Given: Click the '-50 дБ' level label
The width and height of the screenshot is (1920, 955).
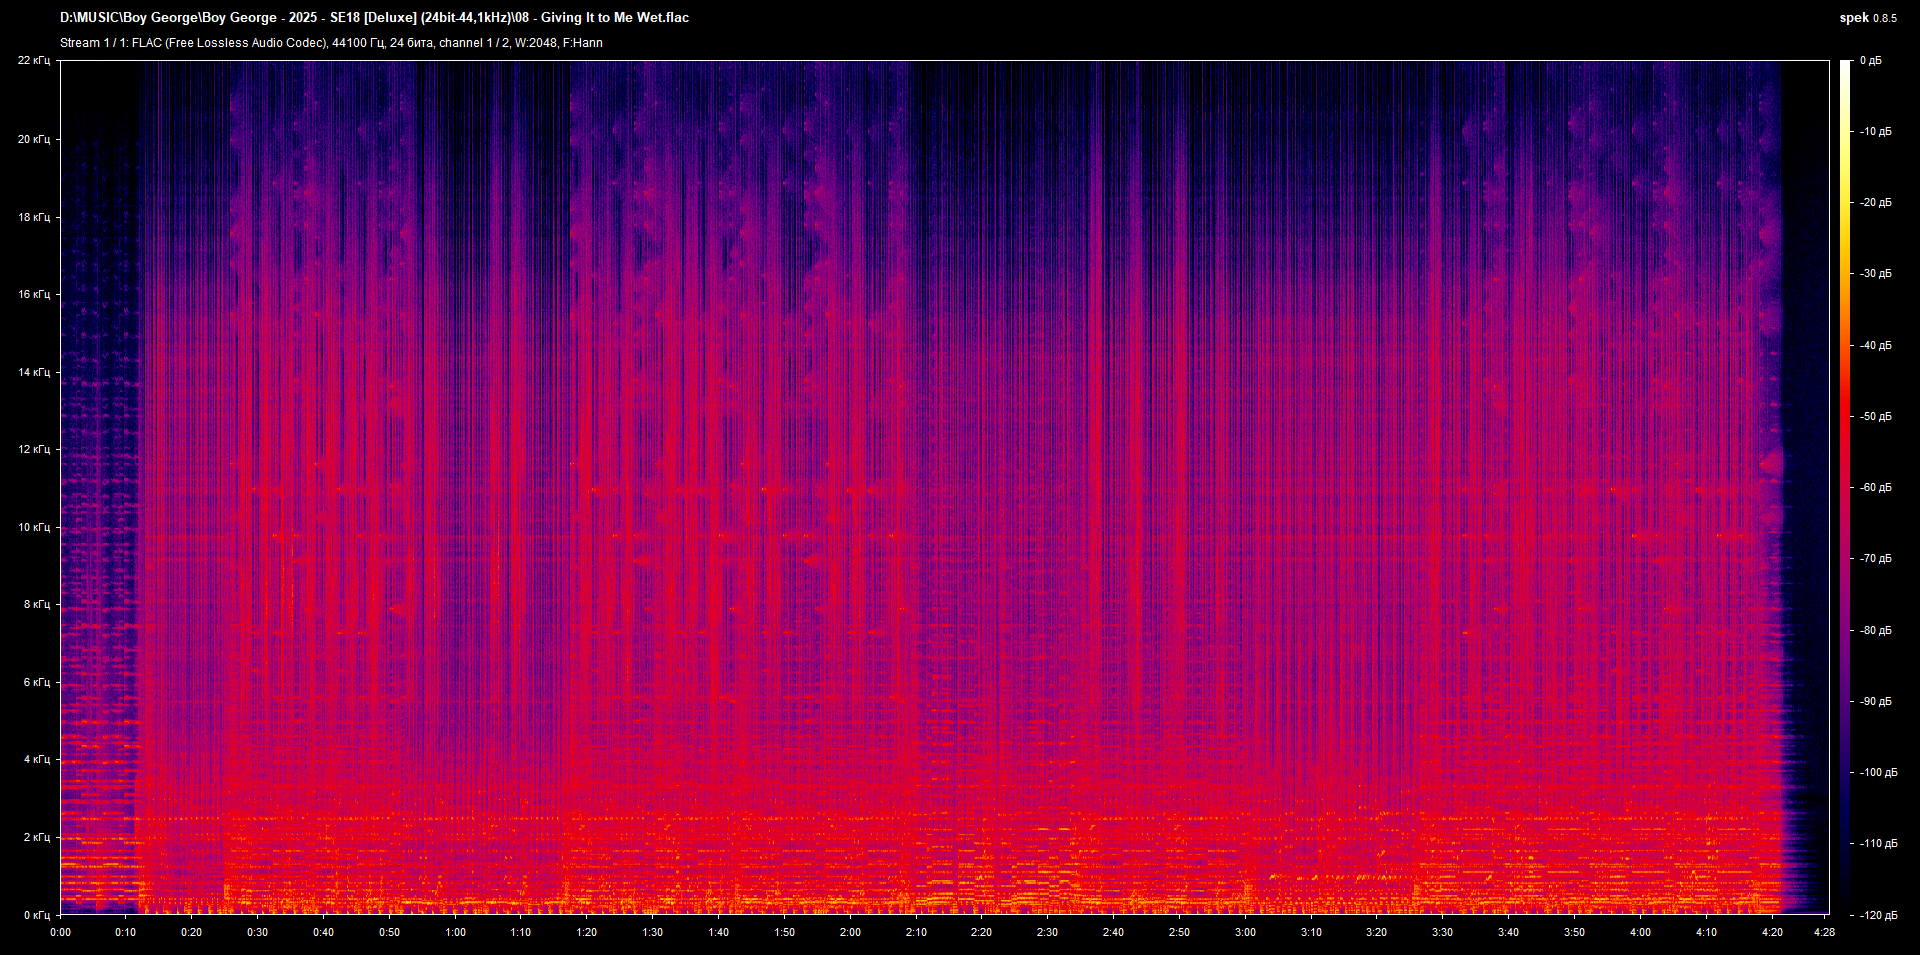Looking at the screenshot, I should (1876, 417).
